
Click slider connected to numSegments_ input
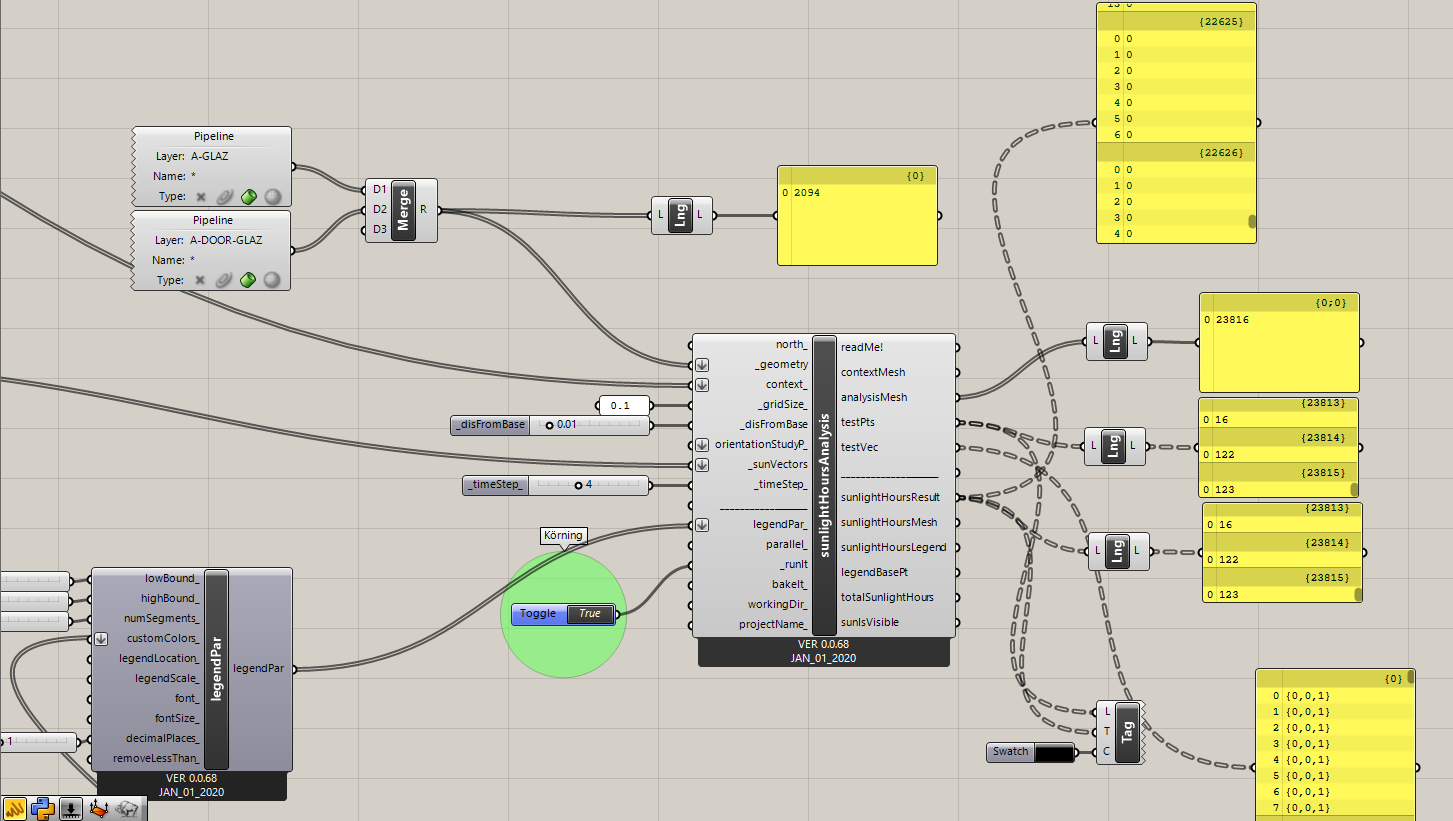pyautogui.click(x=35, y=620)
